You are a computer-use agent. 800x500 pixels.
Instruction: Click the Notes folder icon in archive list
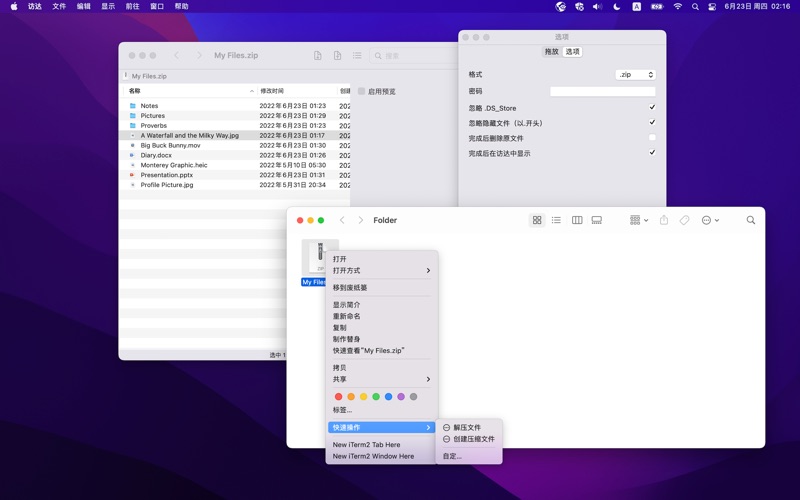pos(133,106)
